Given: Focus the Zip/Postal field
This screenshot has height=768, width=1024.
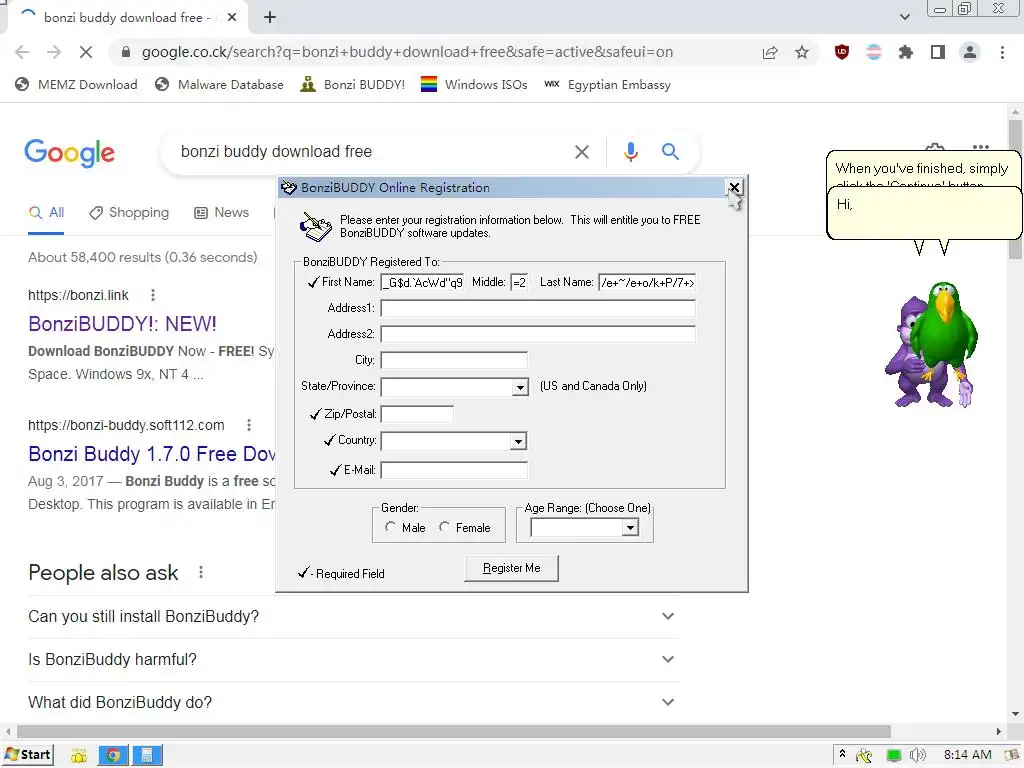Looking at the screenshot, I should click(x=417, y=414).
